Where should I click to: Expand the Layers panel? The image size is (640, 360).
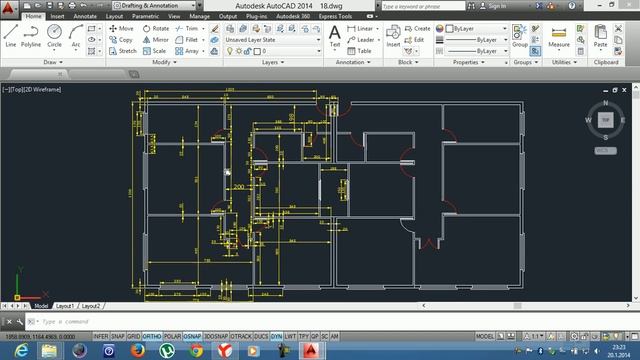click(x=273, y=62)
